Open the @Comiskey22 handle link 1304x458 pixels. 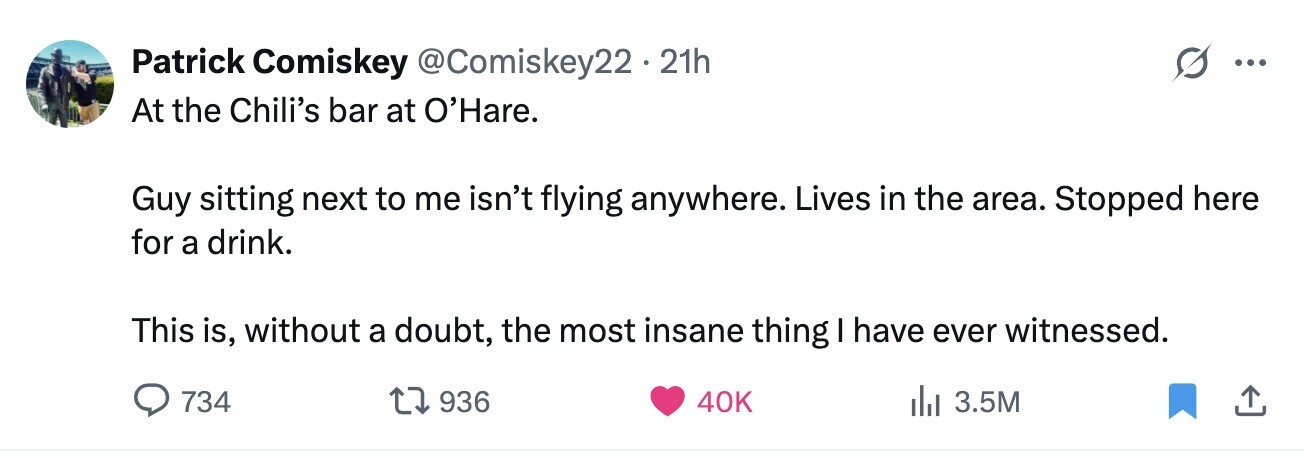click(526, 62)
